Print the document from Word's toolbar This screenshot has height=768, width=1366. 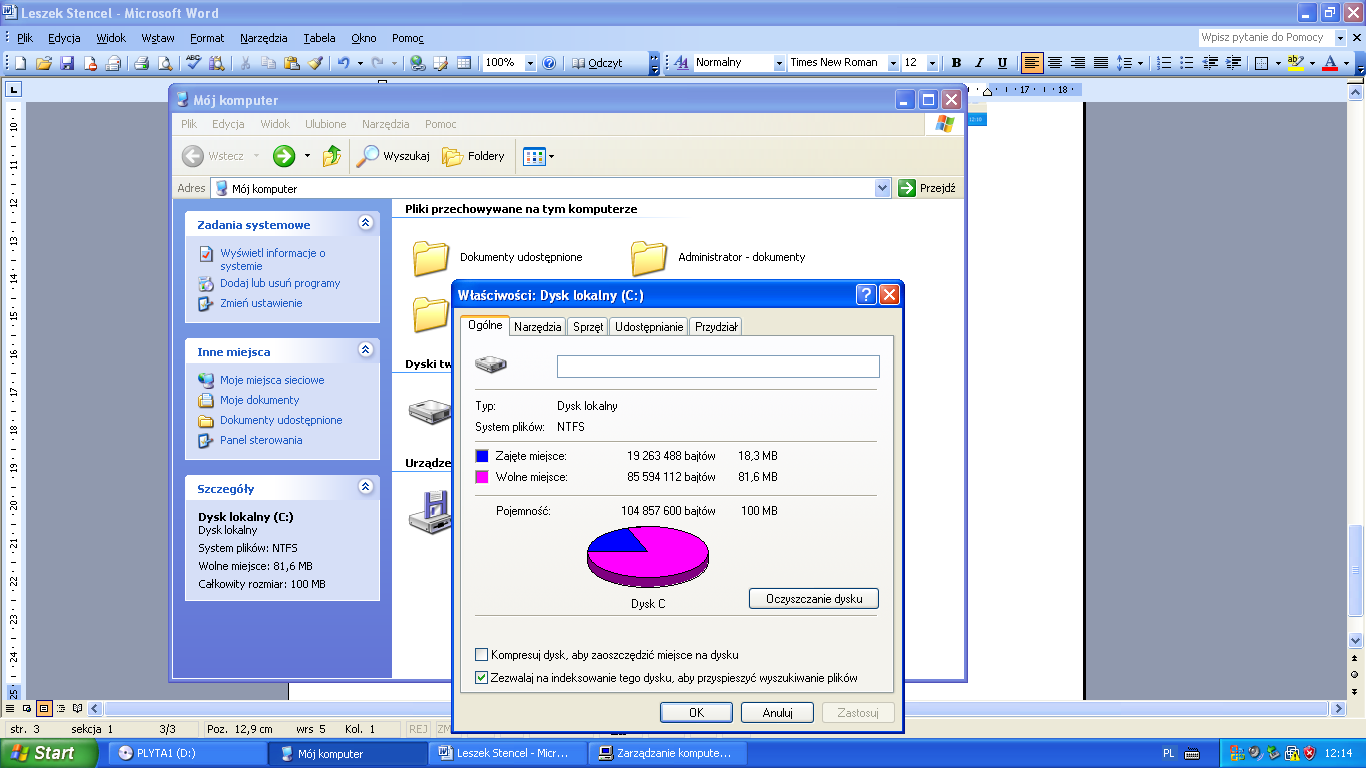(142, 63)
